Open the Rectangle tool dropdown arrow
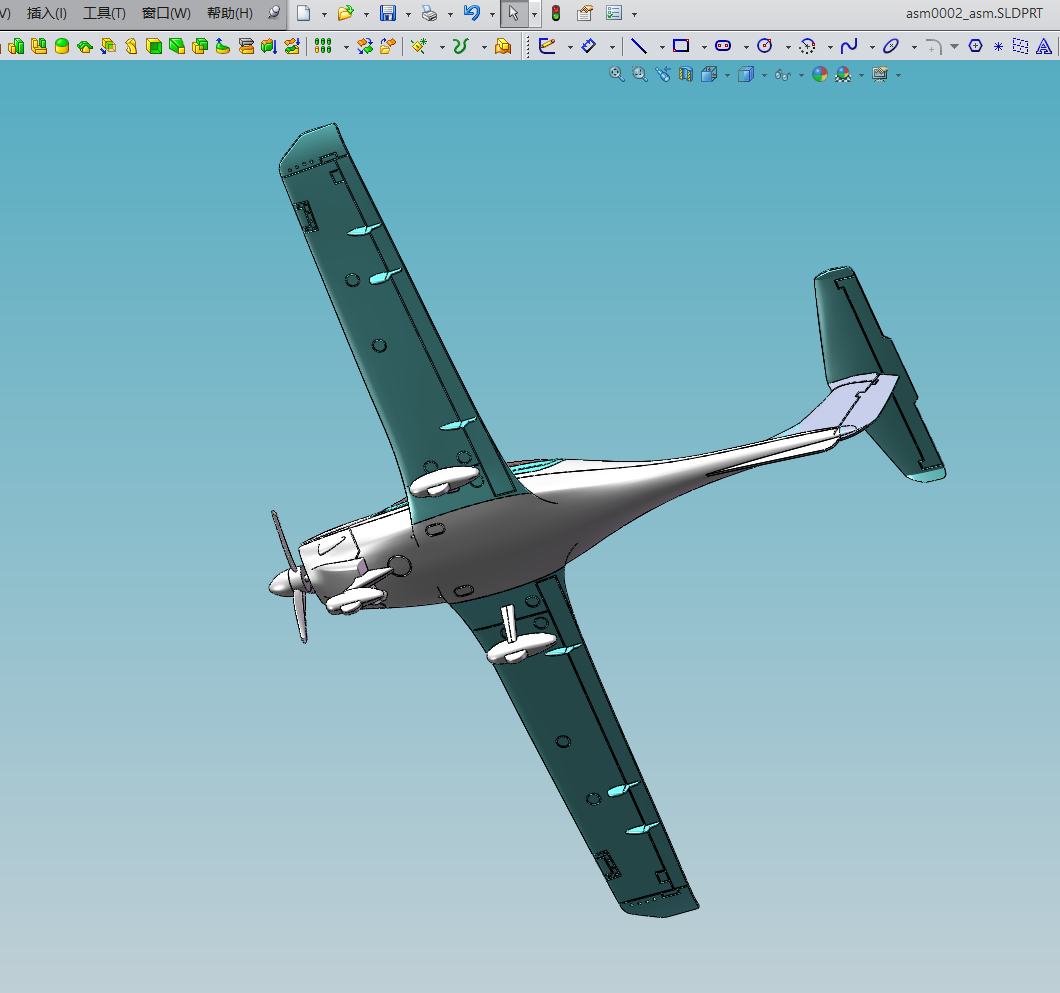The width and height of the screenshot is (1060, 993). pos(704,47)
